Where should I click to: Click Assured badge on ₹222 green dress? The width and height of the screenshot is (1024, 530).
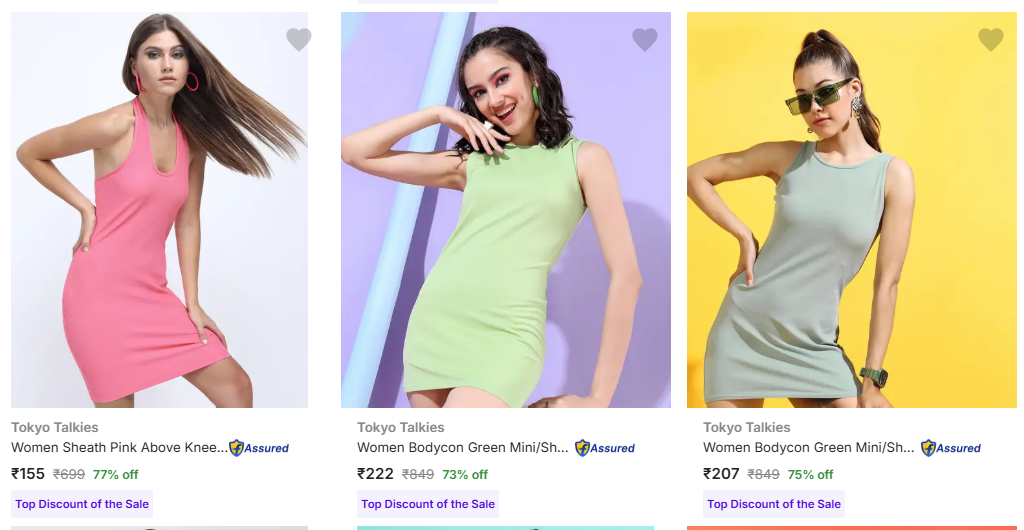[605, 448]
